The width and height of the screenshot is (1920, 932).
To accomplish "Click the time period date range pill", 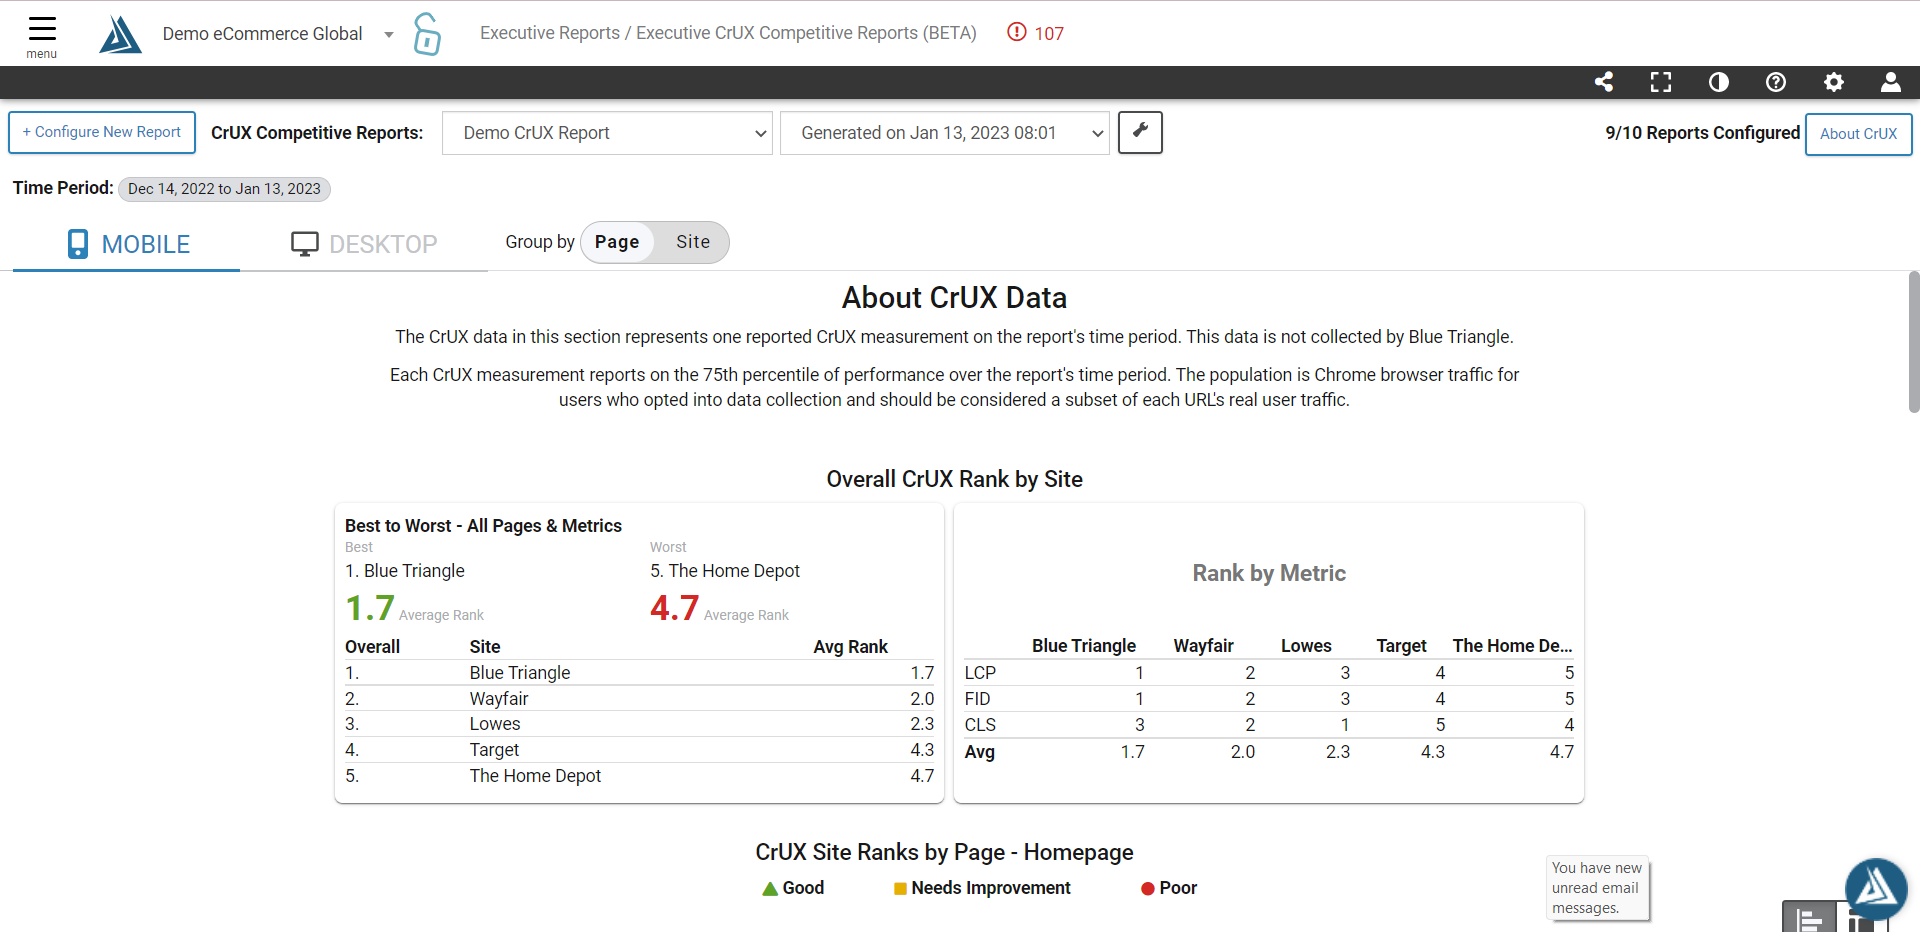I will click(x=224, y=189).
